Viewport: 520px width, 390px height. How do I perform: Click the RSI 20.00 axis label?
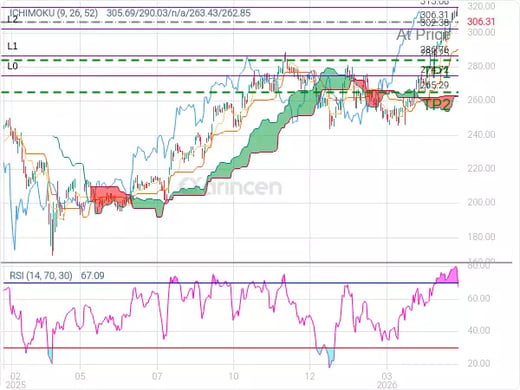tap(479, 363)
